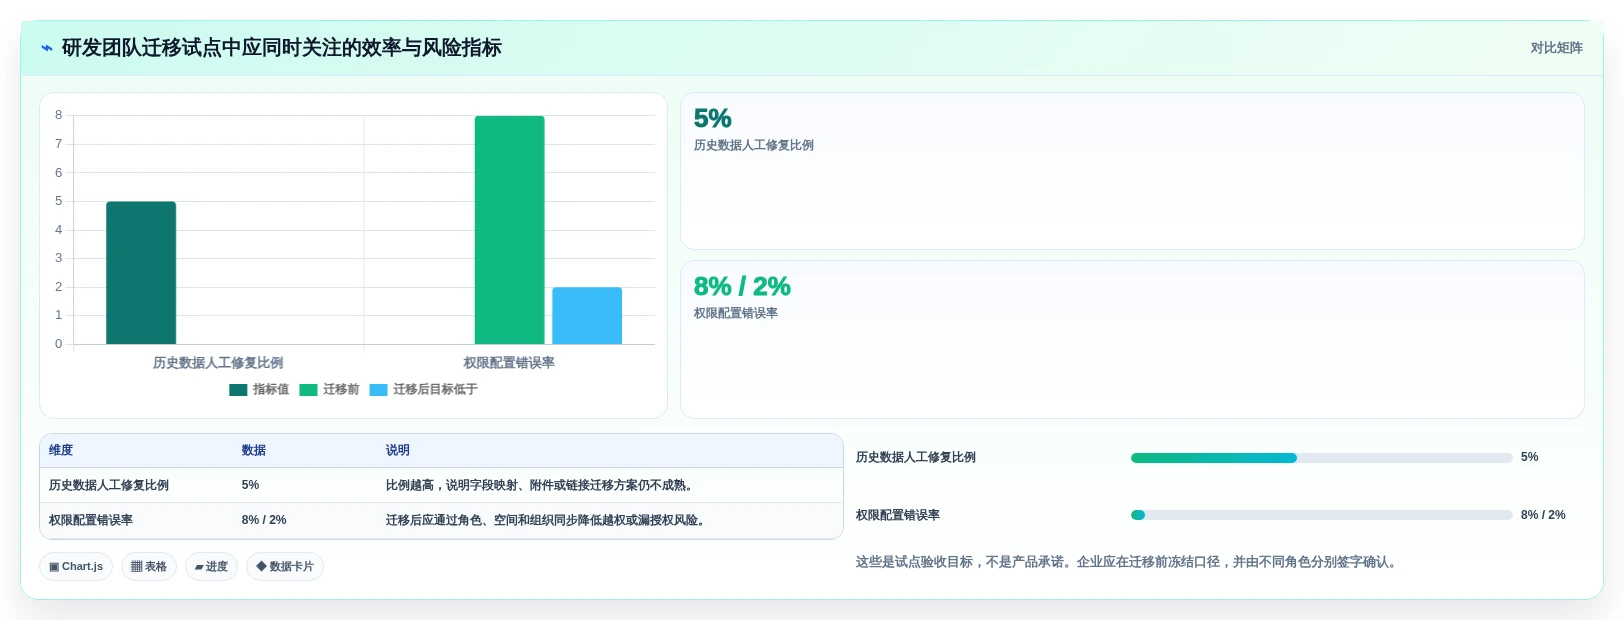Image resolution: width=1624 pixels, height=620 pixels.
Task: Click the 说明 column header
Action: [x=398, y=450]
